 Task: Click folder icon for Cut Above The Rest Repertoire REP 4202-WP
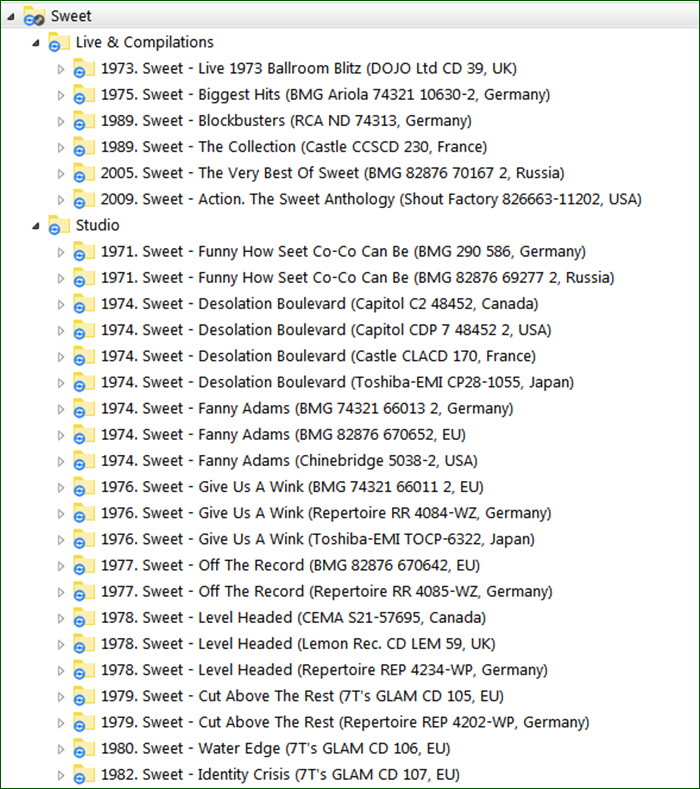point(84,723)
